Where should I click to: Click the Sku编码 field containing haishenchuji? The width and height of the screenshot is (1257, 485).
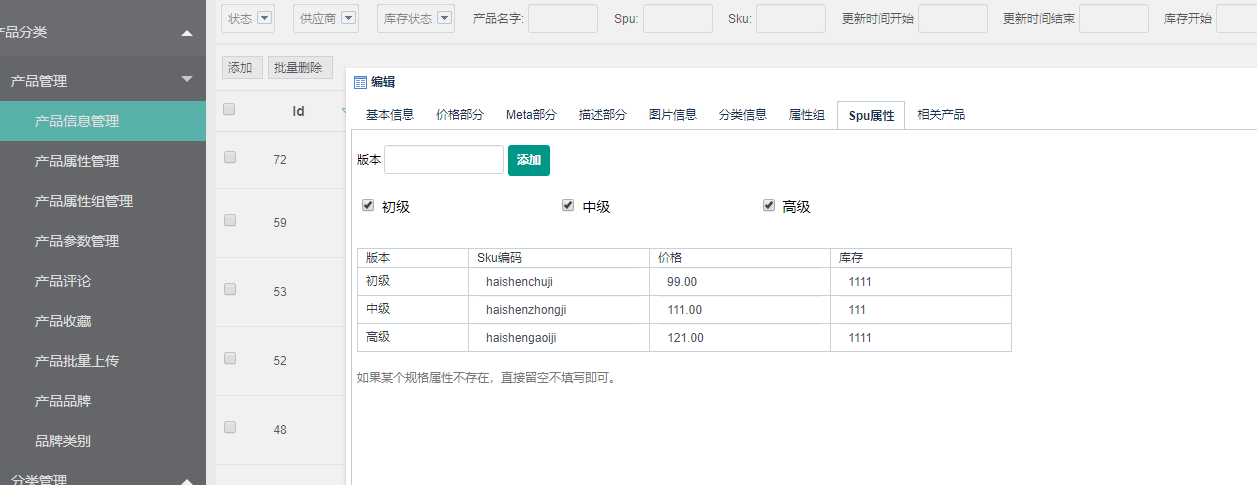click(x=559, y=282)
